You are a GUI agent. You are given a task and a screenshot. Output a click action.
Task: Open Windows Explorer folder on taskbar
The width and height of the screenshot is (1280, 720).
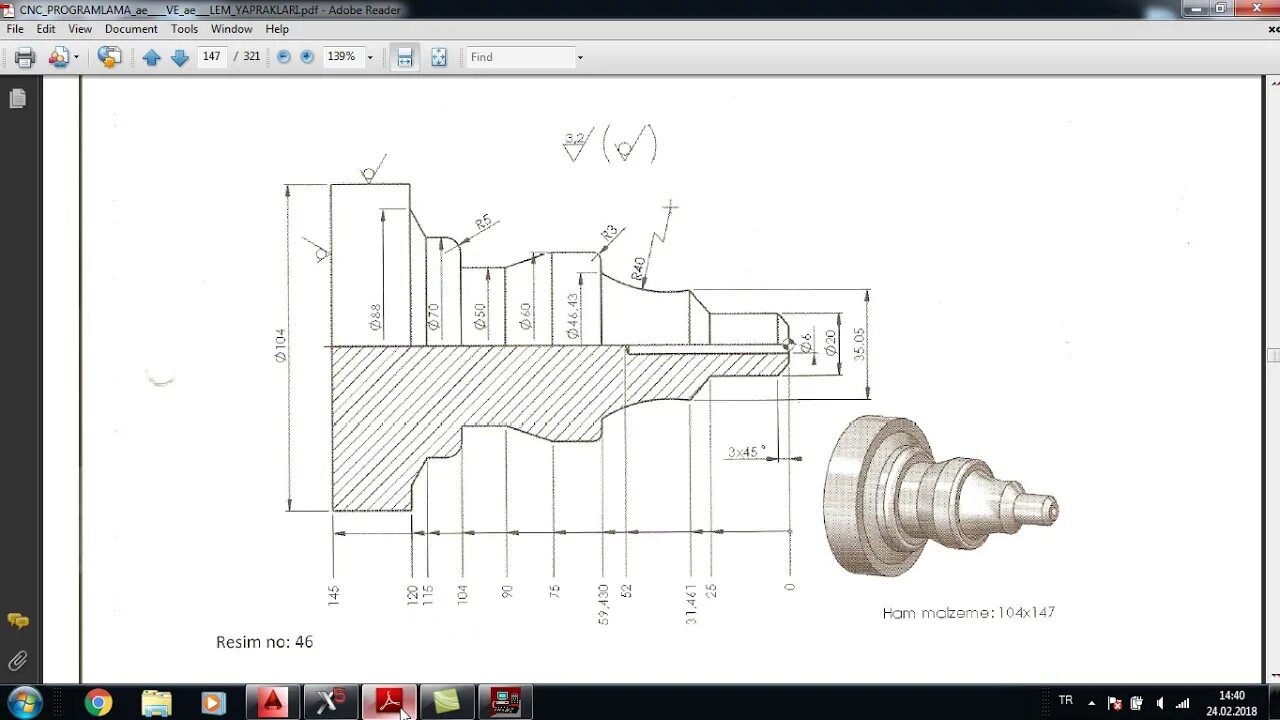156,703
